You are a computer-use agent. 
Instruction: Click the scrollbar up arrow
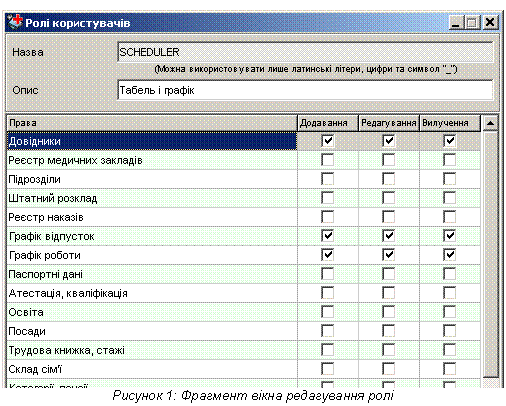[490, 123]
